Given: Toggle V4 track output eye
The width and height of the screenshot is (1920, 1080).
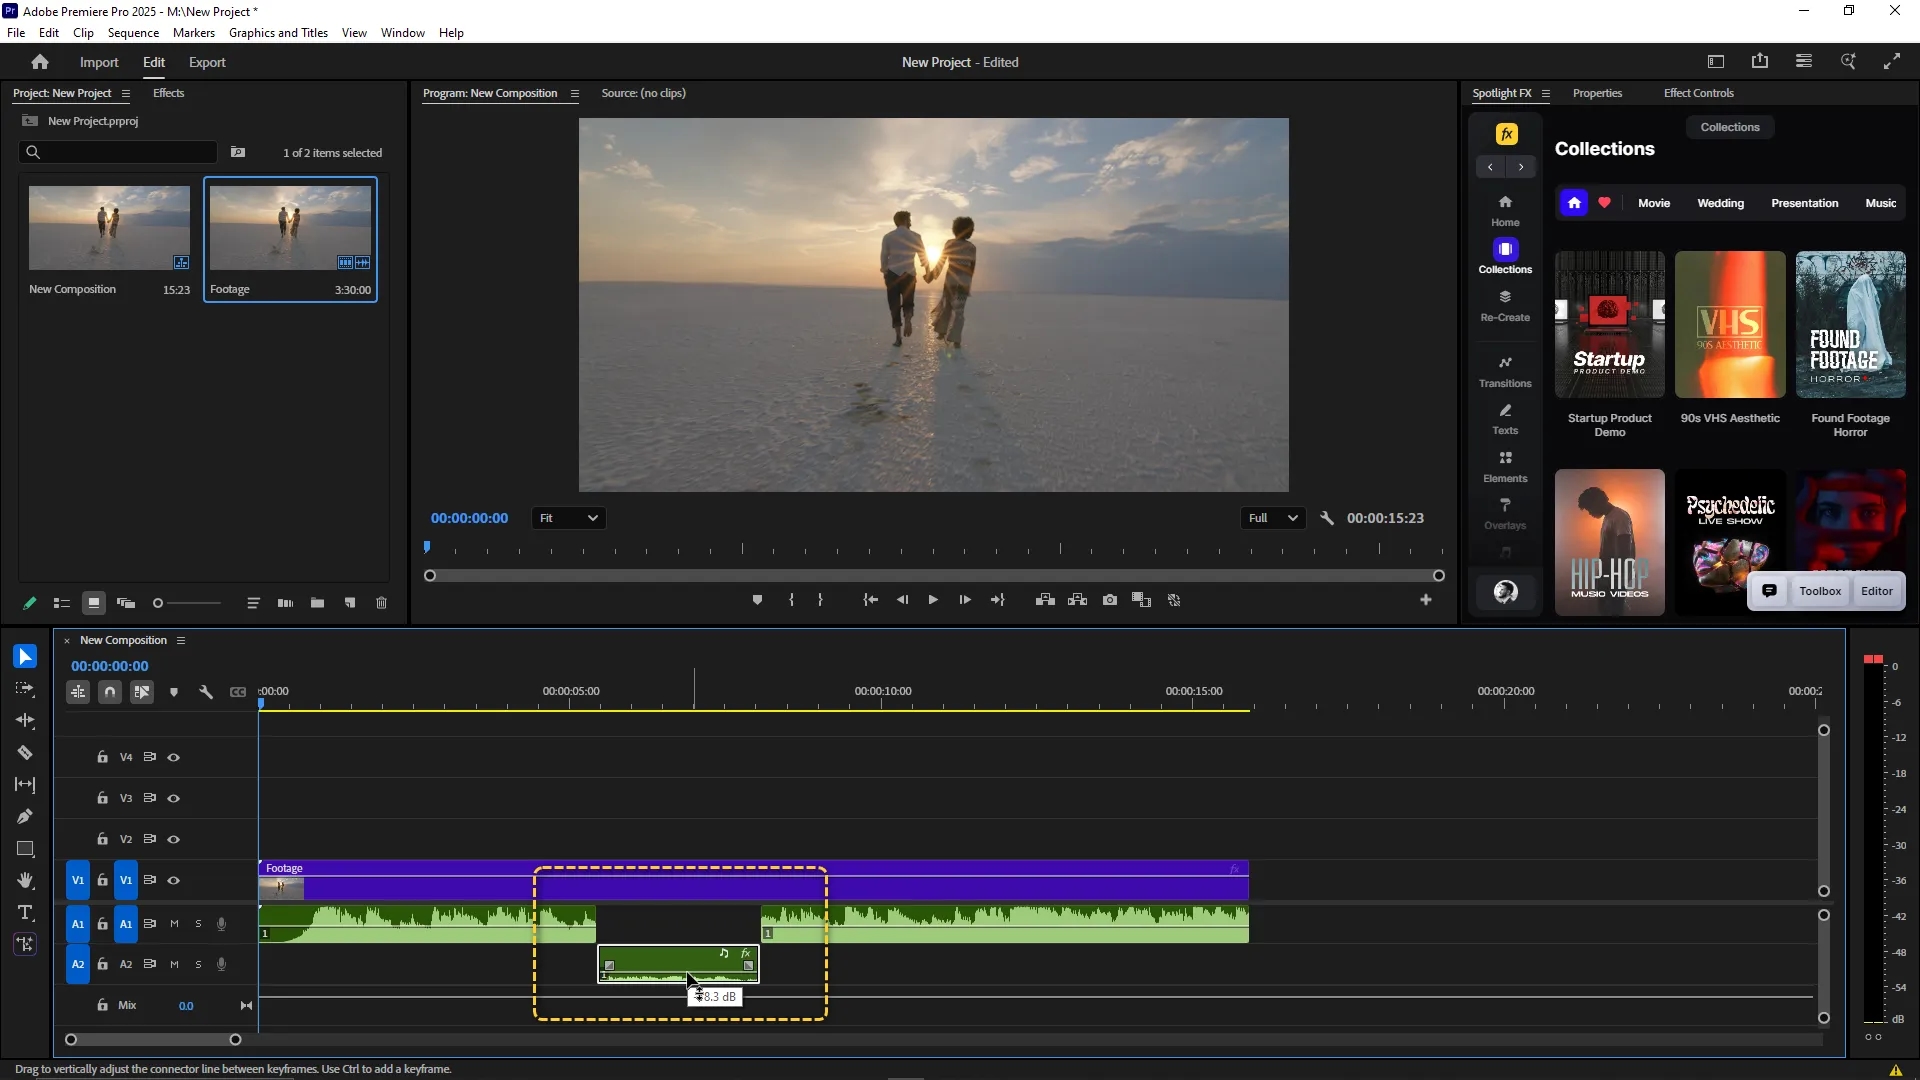Looking at the screenshot, I should click(x=173, y=758).
